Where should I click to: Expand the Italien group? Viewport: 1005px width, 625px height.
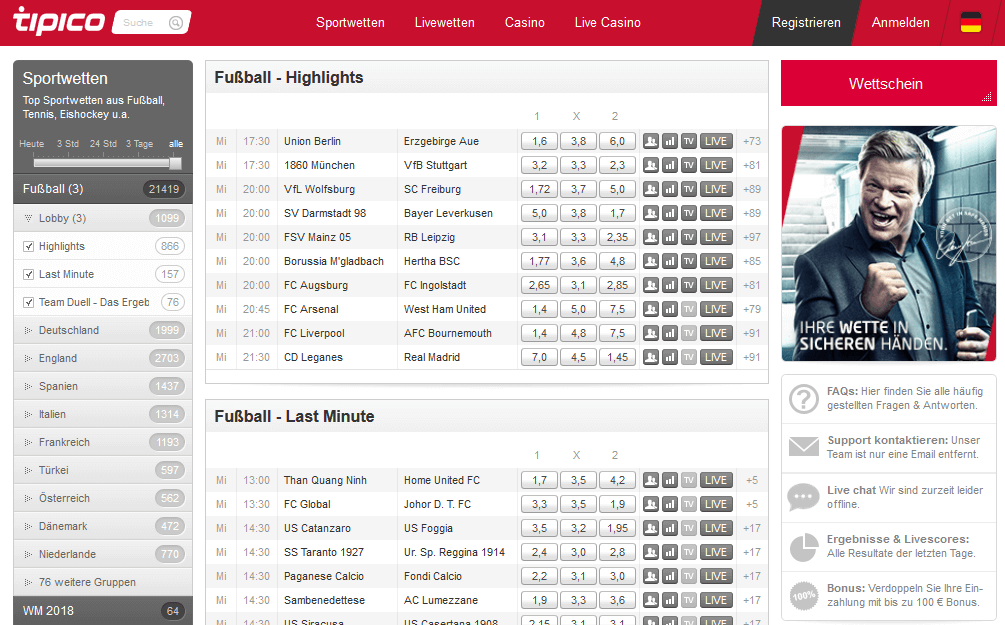103,414
